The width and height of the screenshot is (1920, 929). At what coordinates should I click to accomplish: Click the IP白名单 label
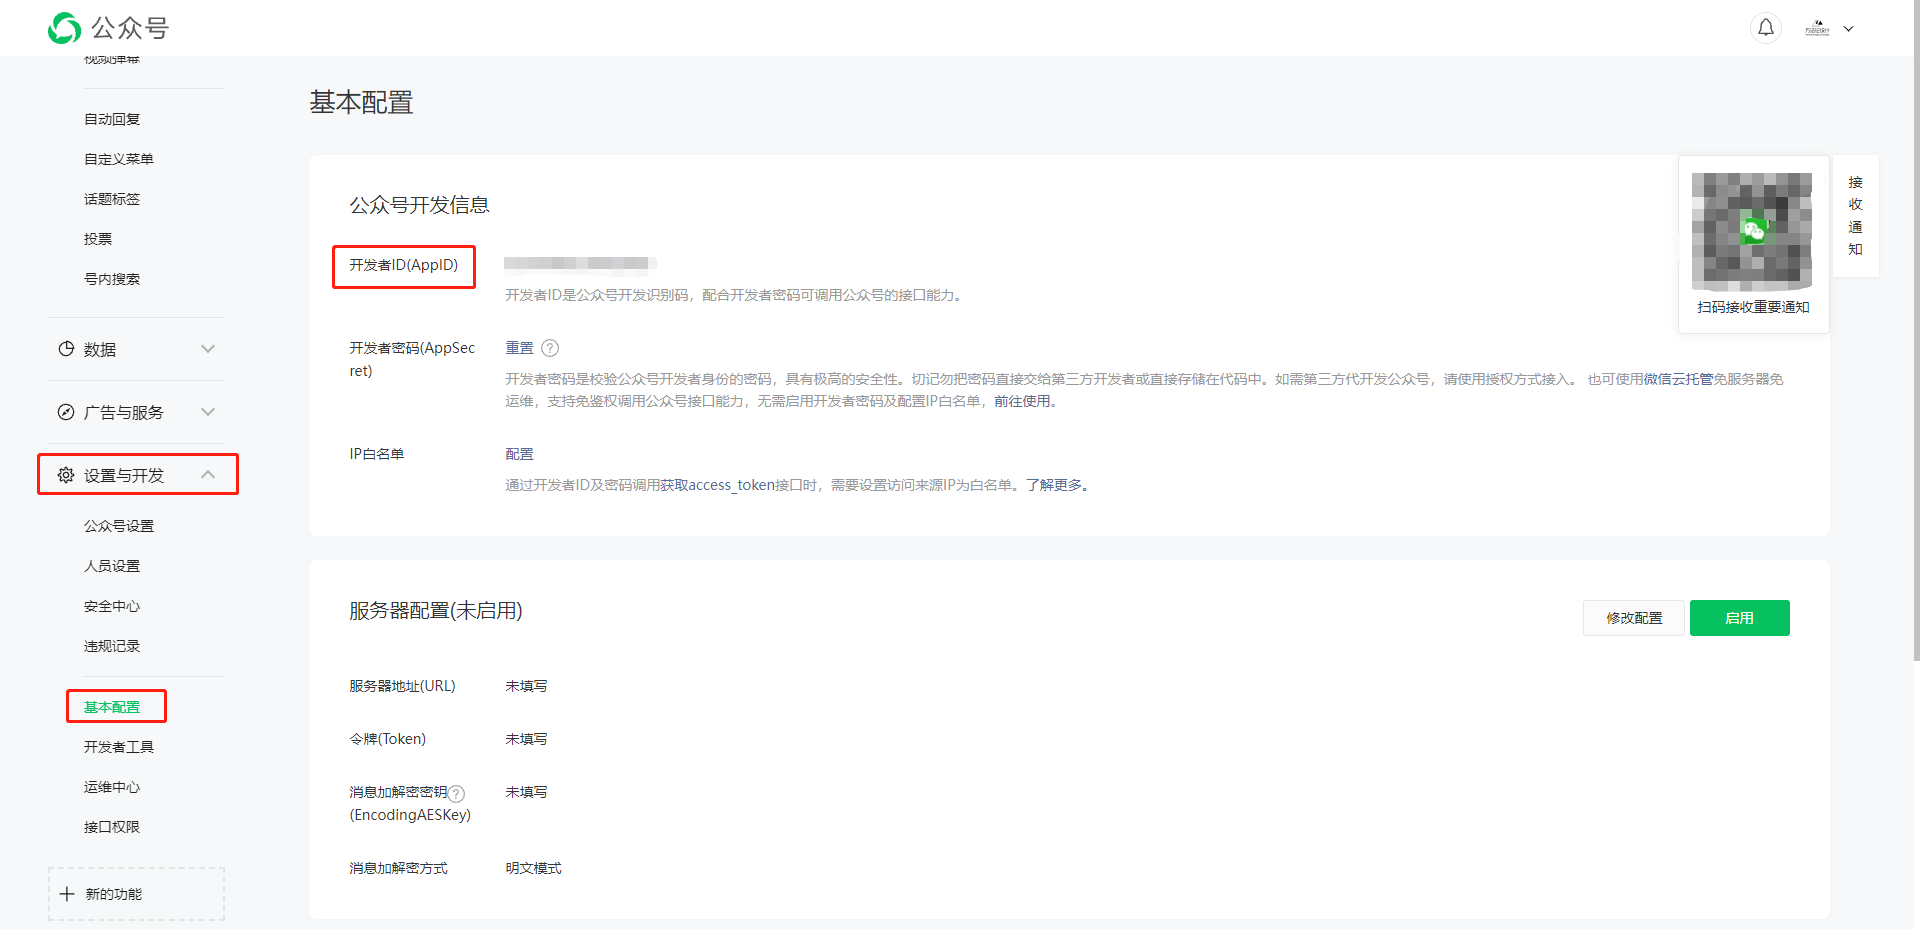pyautogui.click(x=376, y=454)
